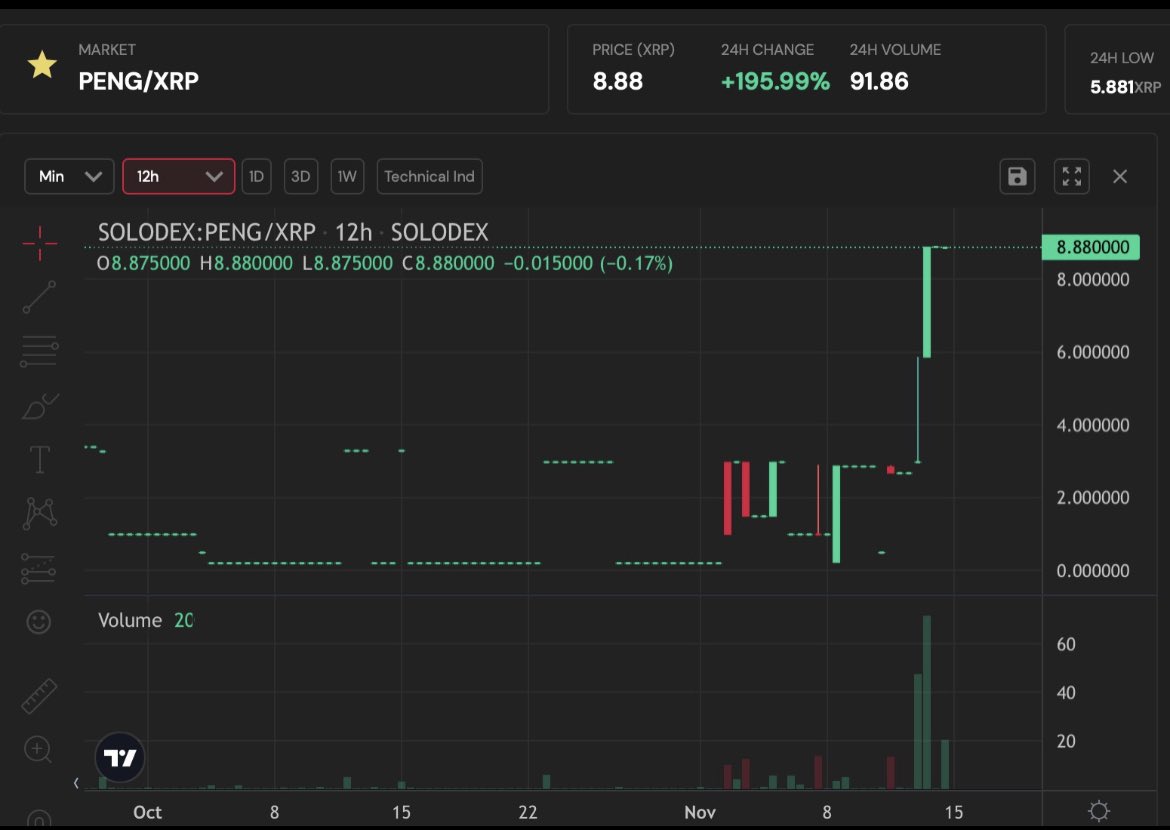This screenshot has height=830, width=1170.
Task: Select the prediction and measurement tool
Action: (38, 566)
